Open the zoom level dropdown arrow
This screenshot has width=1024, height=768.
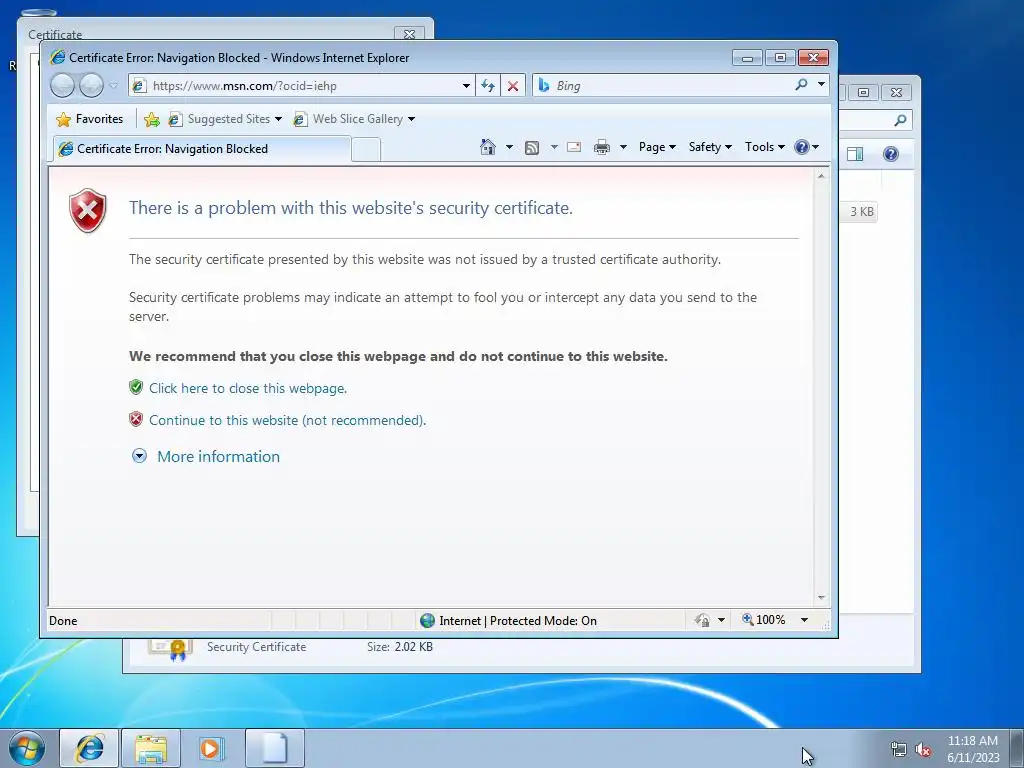[x=805, y=620]
